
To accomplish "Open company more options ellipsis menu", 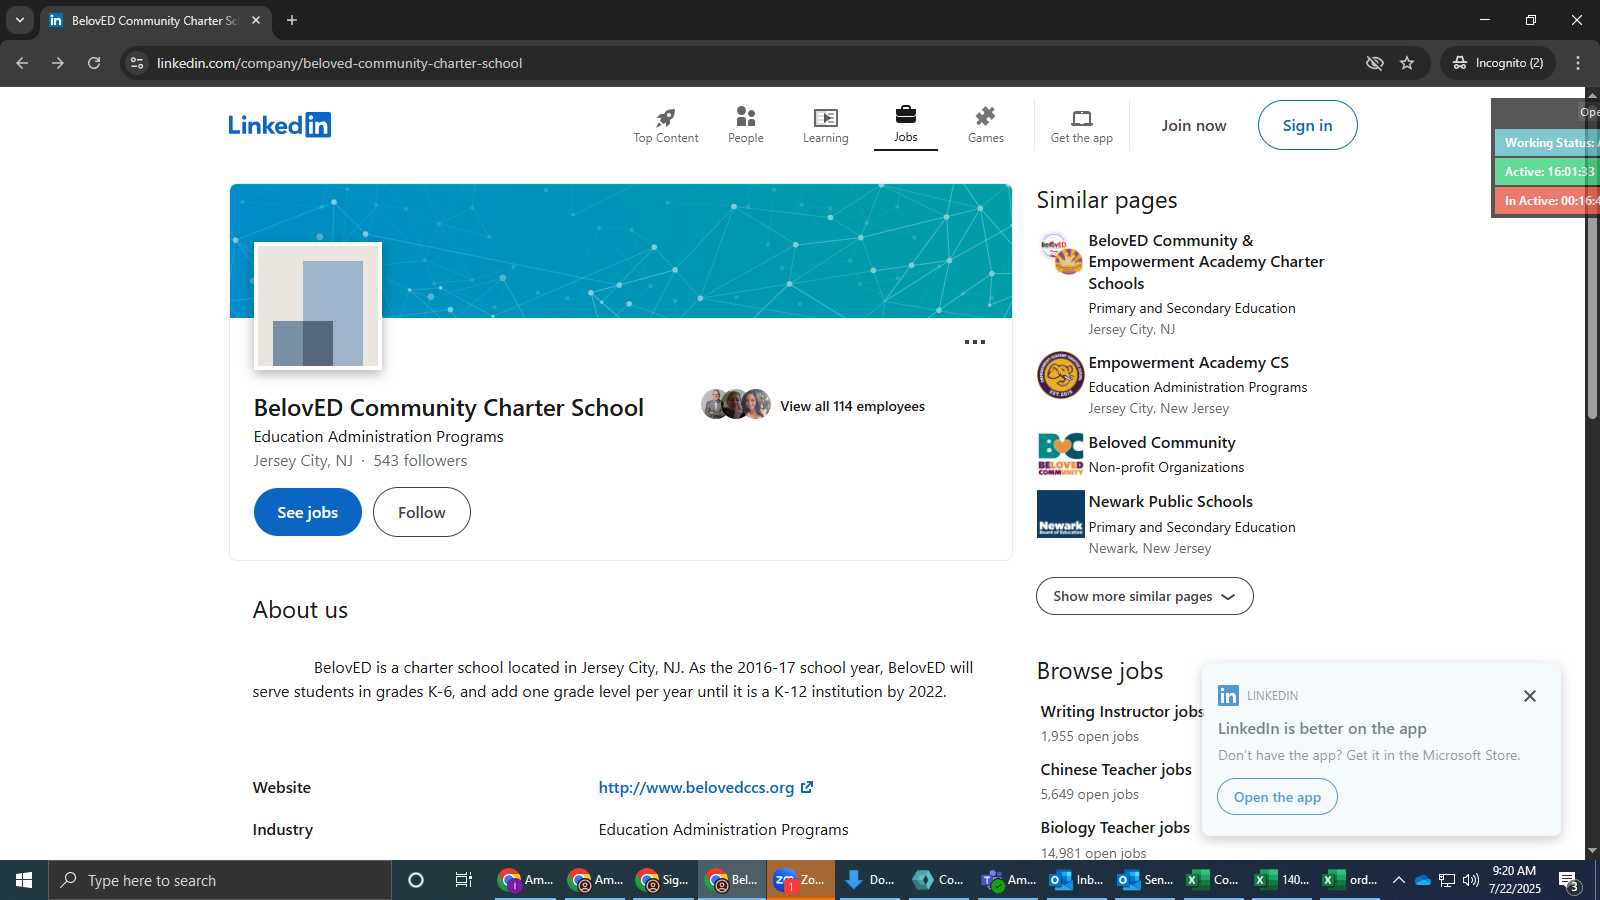I will click(x=975, y=342).
